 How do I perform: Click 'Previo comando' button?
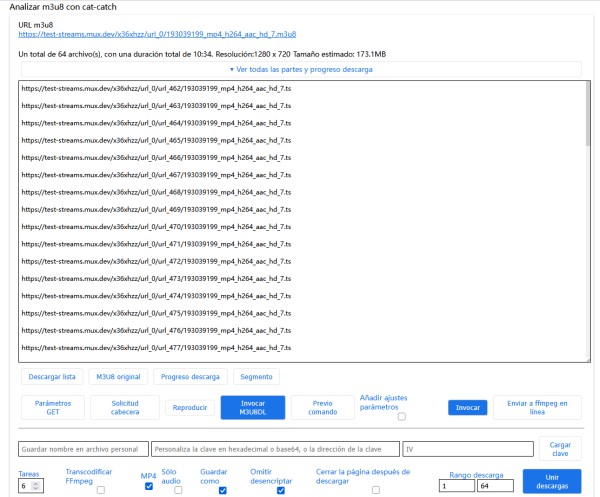322,407
